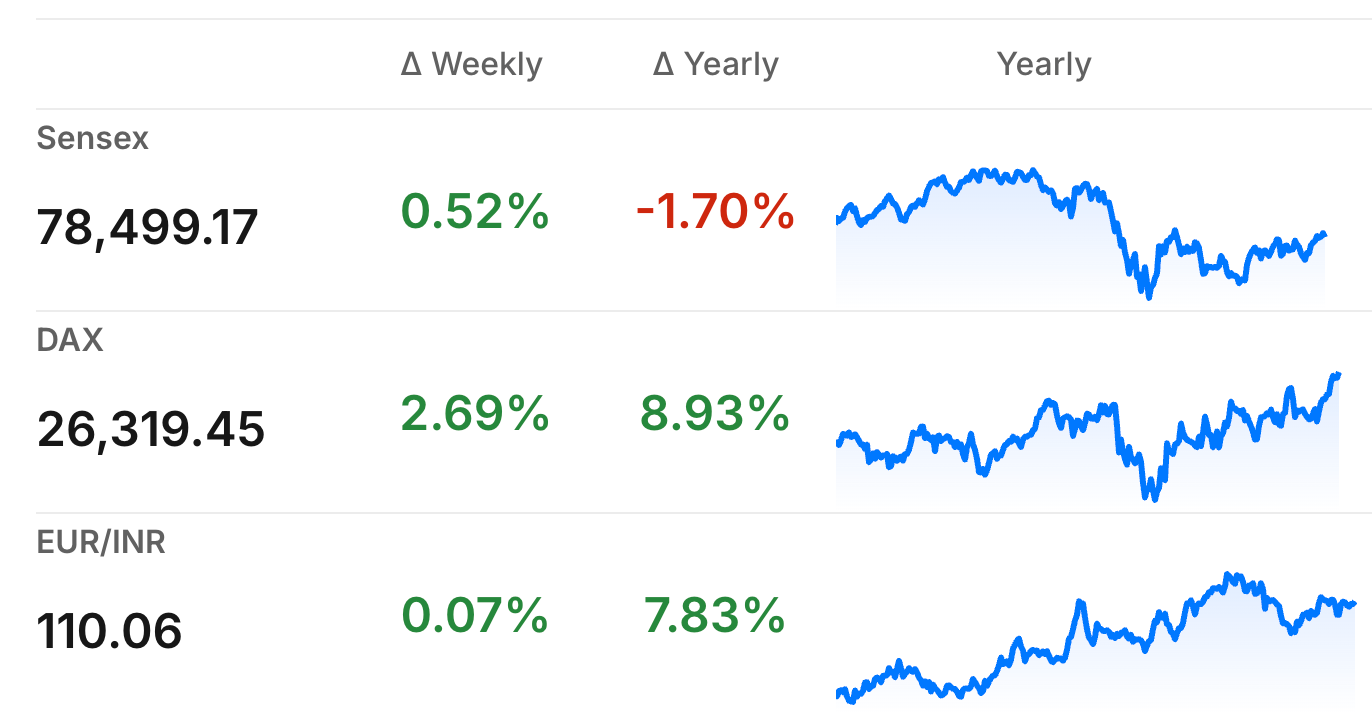The image size is (1372, 728).
Task: Click Sensex yearly change -1.70%
Action: 715,212
